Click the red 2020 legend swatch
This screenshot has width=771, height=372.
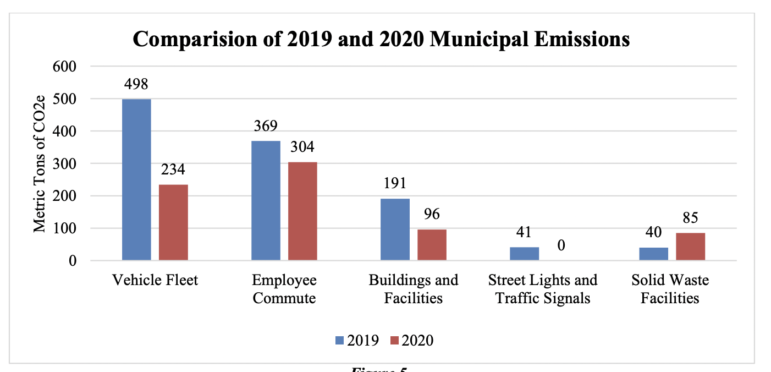395,340
